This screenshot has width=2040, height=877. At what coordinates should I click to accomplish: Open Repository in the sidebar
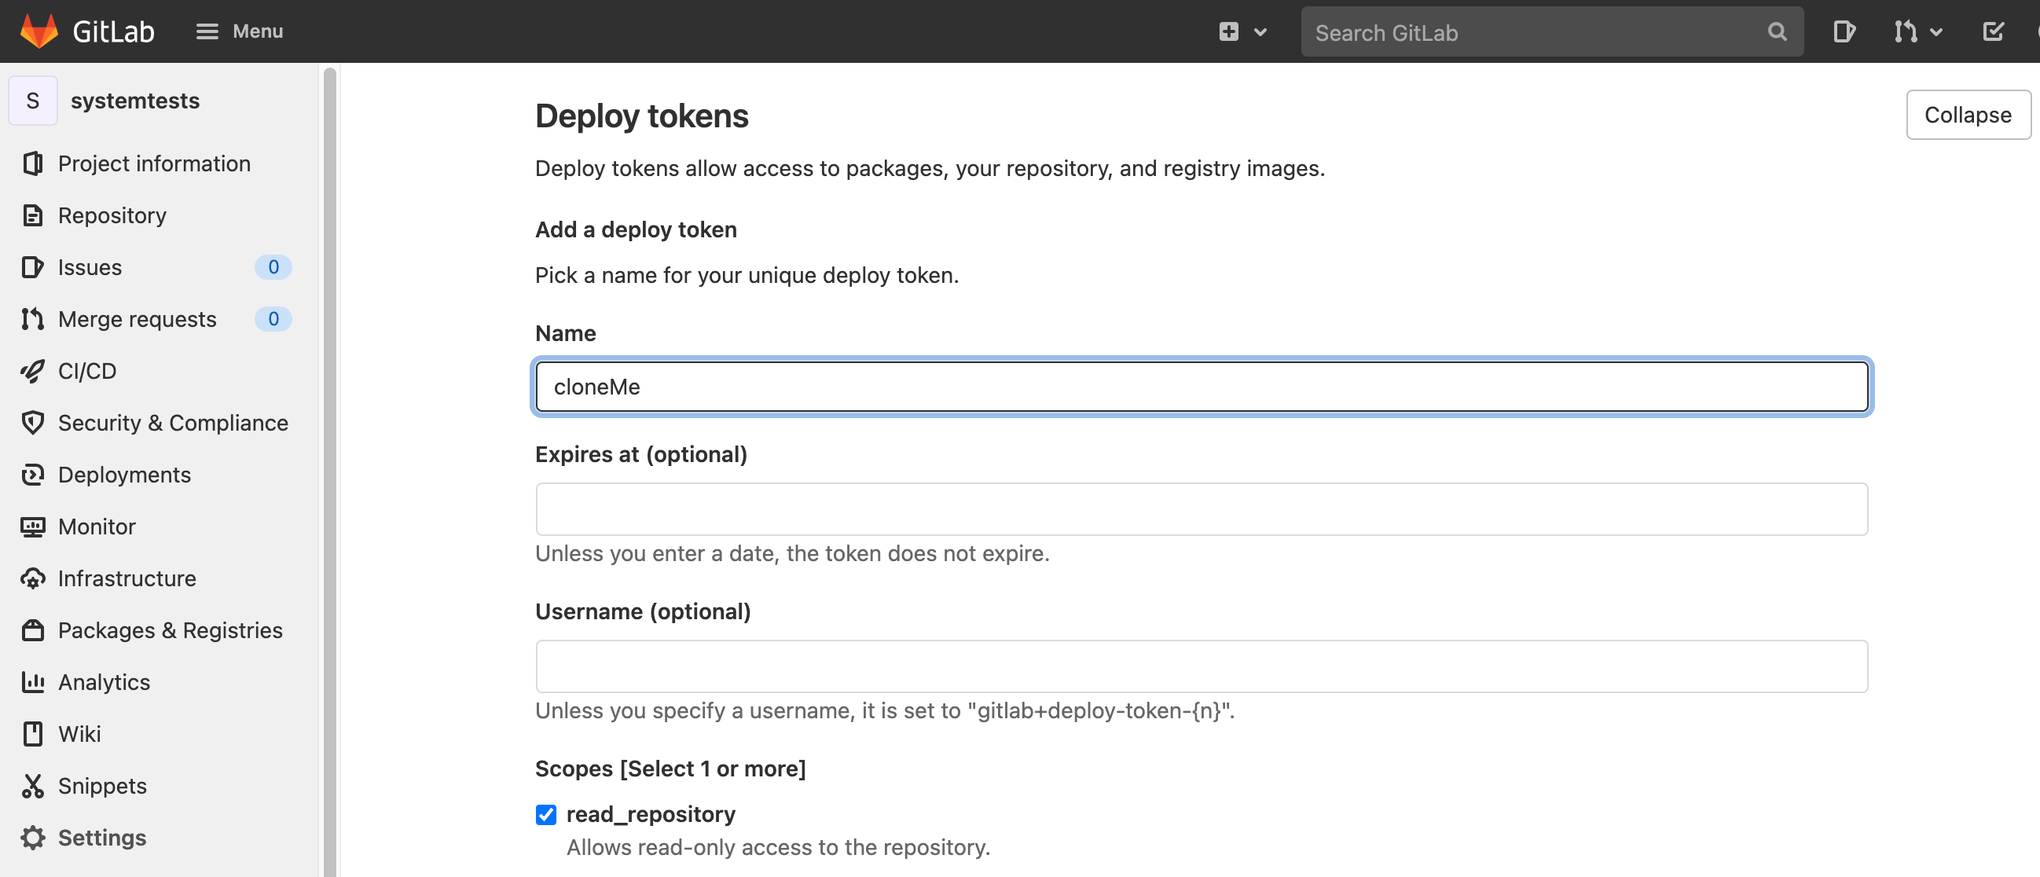pos(112,216)
